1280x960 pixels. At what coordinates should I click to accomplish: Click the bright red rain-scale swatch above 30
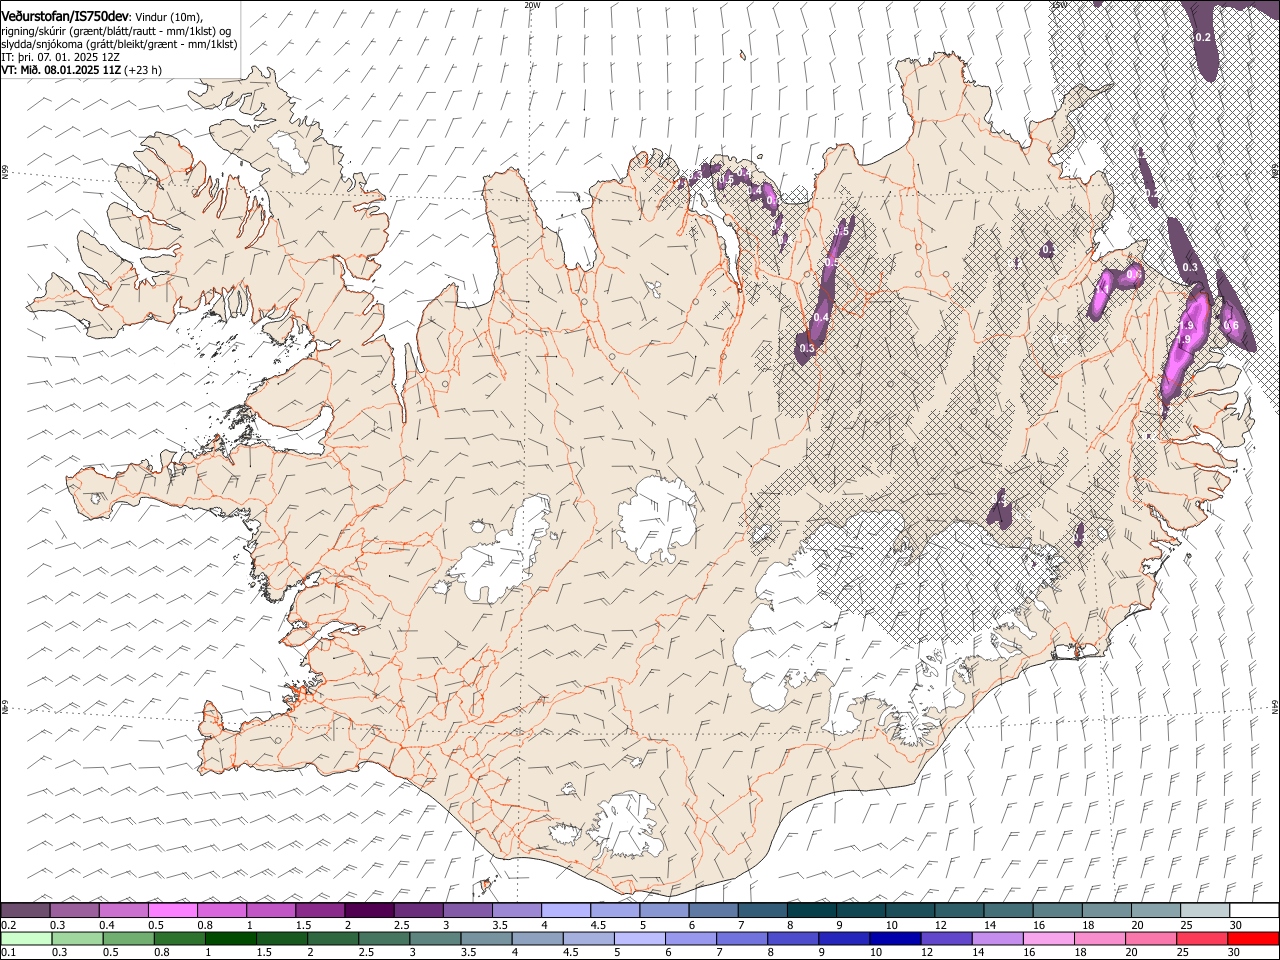(x=1254, y=938)
